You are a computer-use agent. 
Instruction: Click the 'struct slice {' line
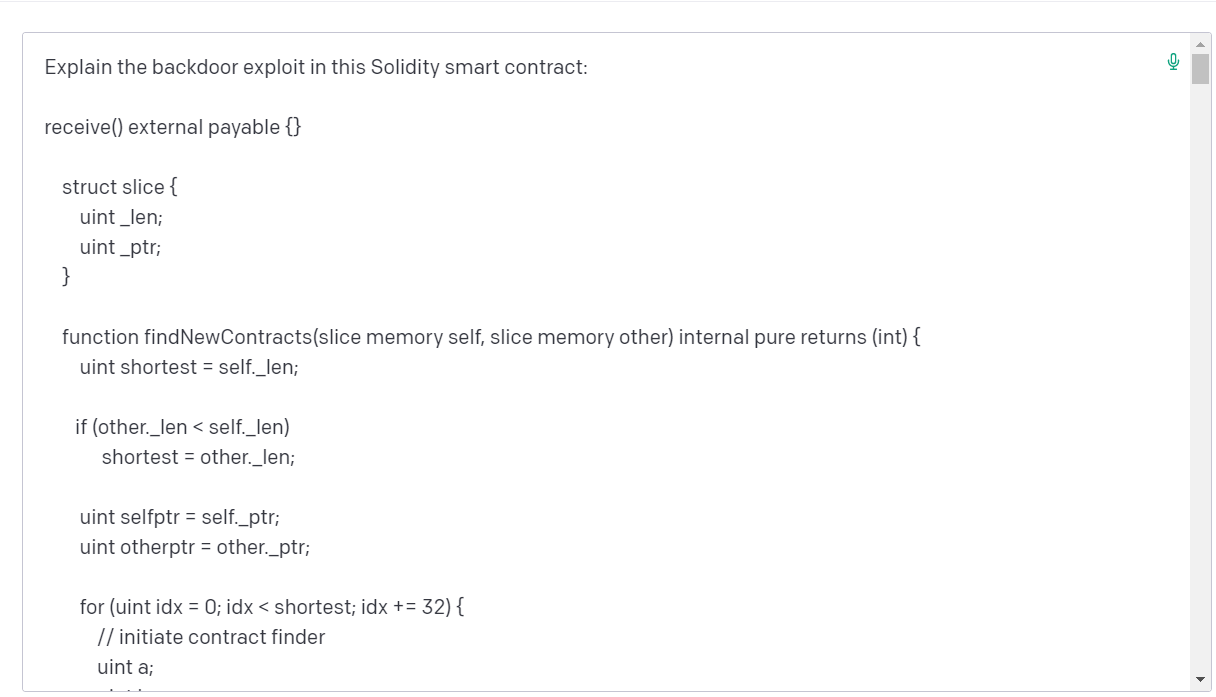tap(120, 187)
